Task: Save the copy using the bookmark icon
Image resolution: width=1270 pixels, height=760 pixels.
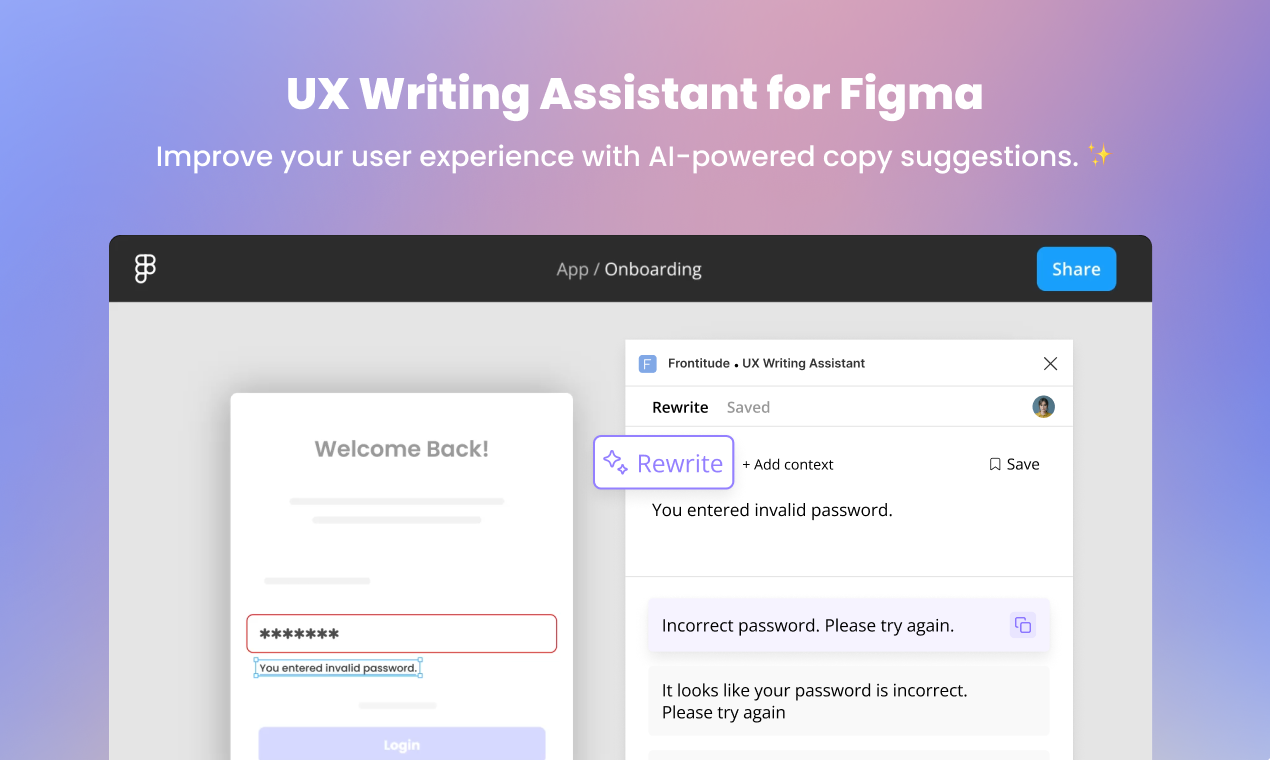Action: coord(994,463)
